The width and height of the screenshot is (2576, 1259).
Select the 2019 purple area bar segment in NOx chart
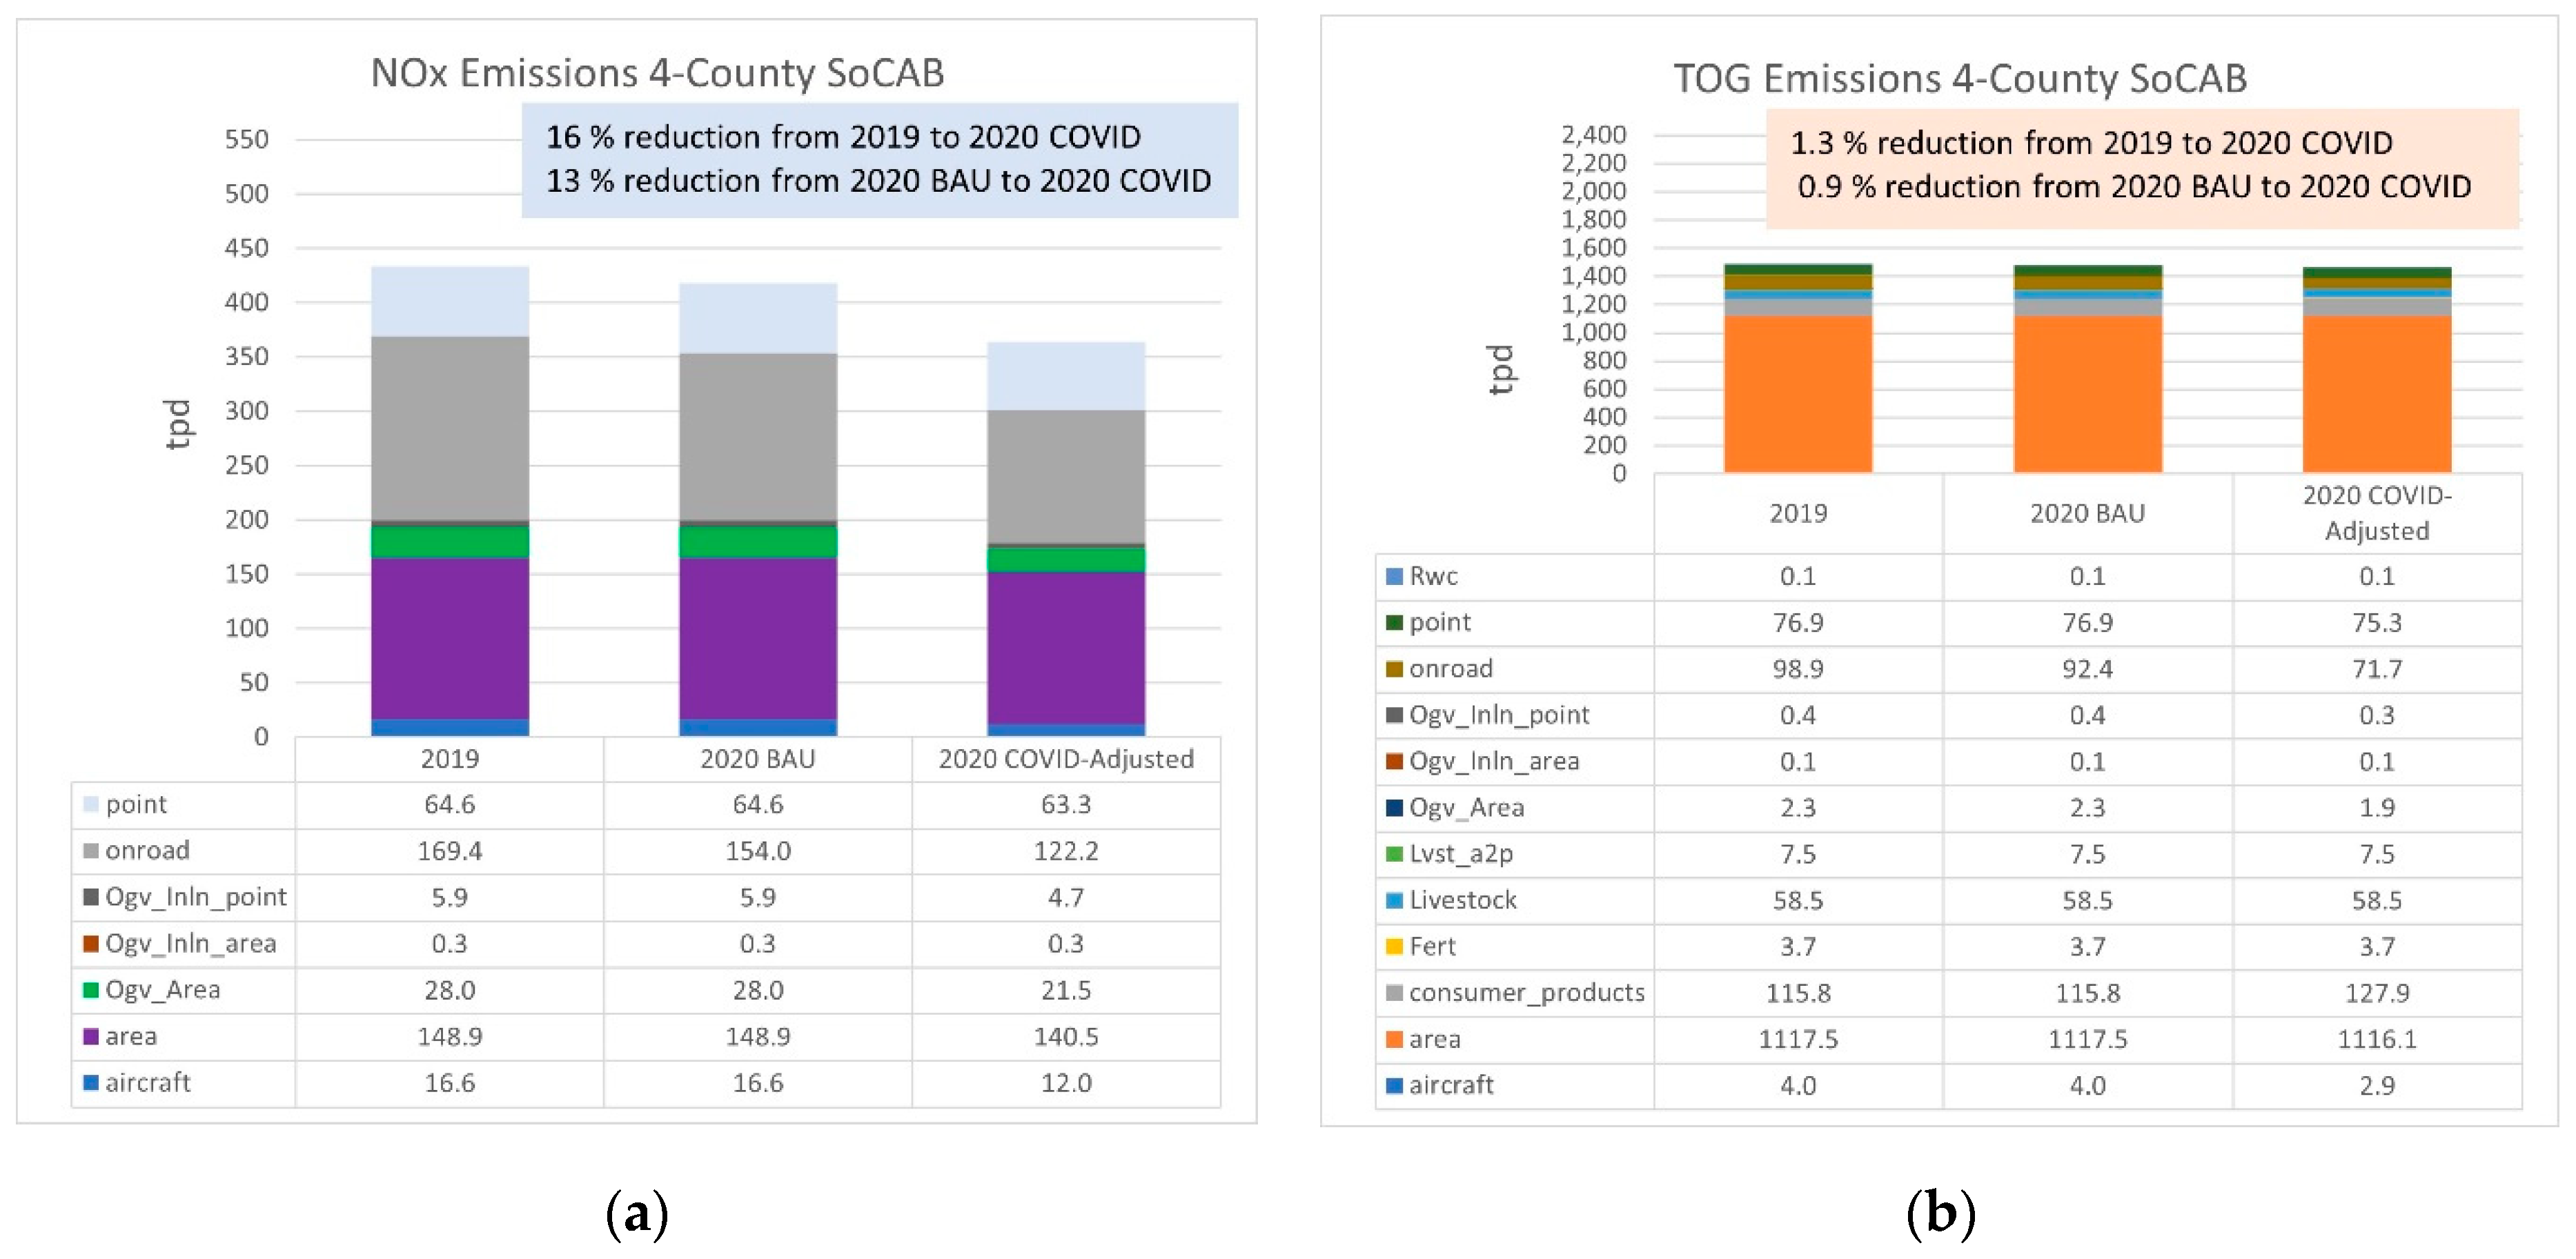click(450, 638)
